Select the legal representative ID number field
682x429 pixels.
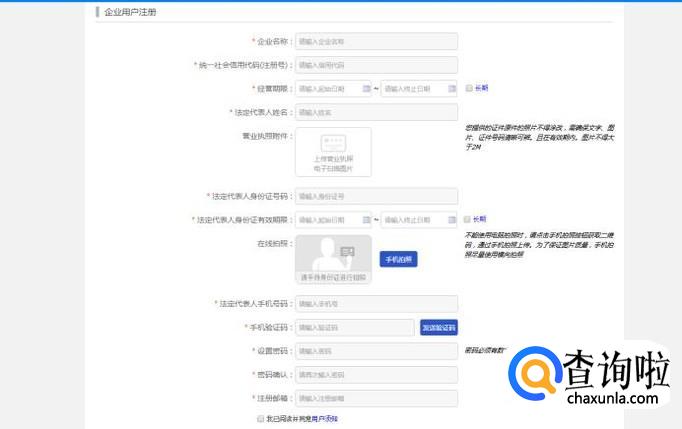pos(376,196)
